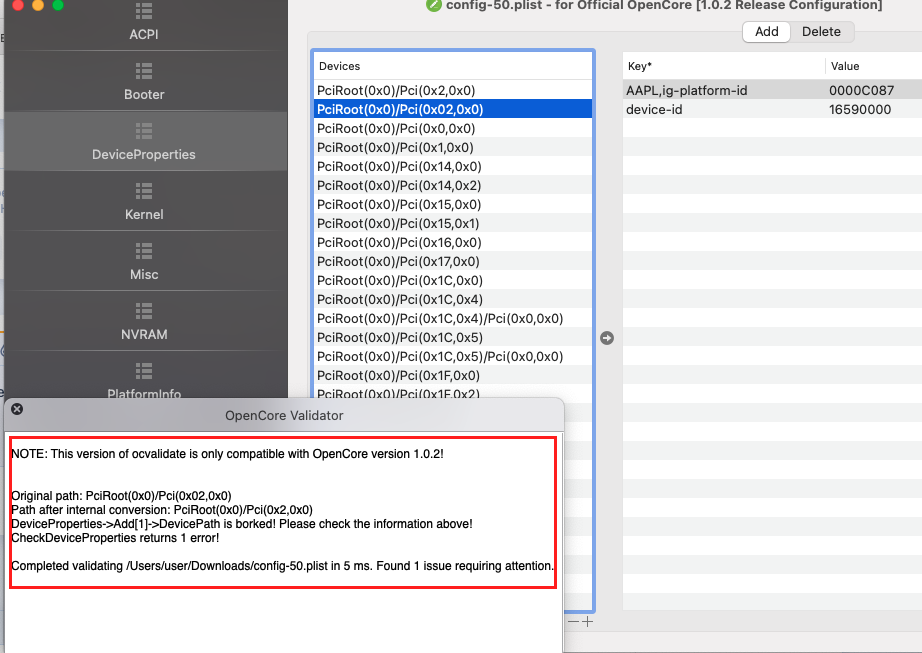Select device PciRoot(0x0)/Pci(0x1C,0x4)/Pci(0x0,0x0)
This screenshot has width=922, height=653.
[439, 318]
